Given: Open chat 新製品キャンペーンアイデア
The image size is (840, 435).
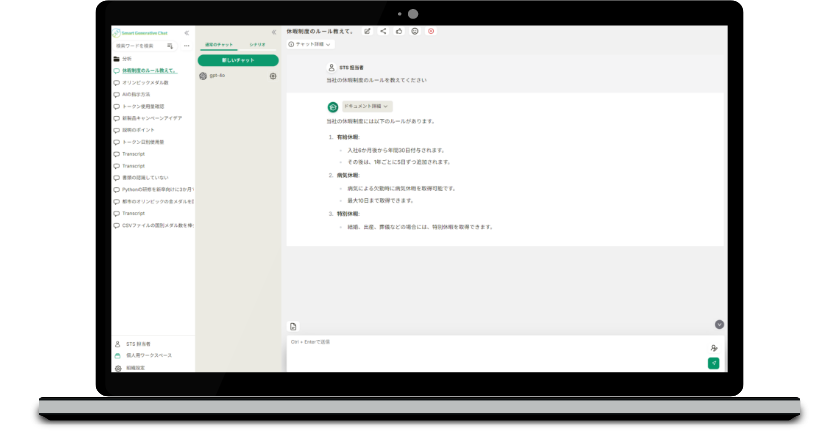Looking at the screenshot, I should (148, 118).
